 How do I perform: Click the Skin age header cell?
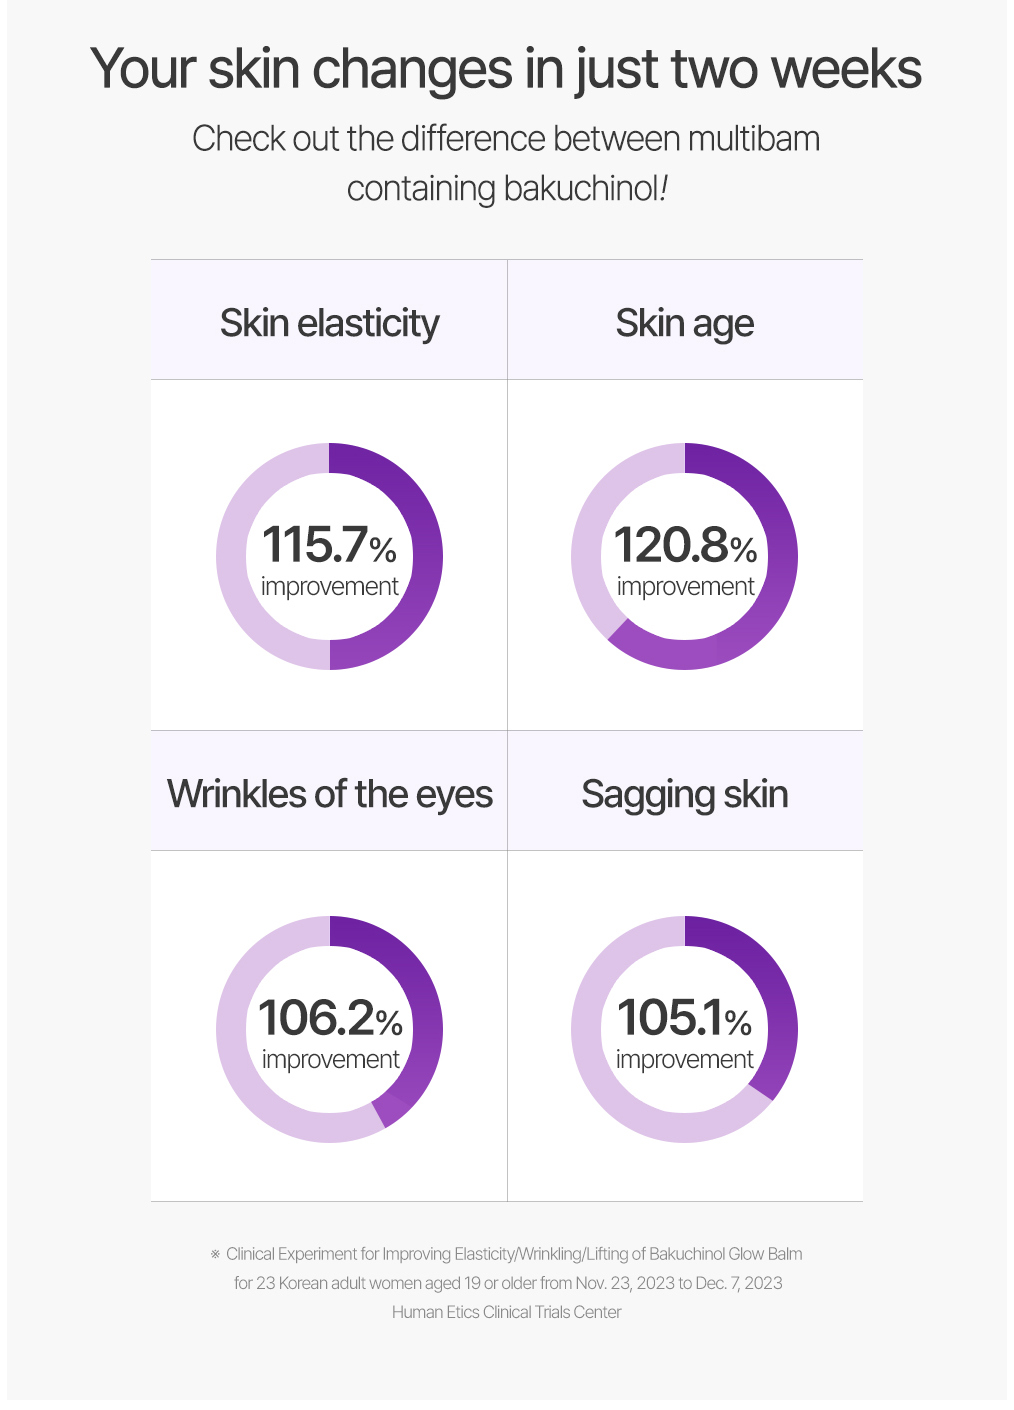click(685, 320)
